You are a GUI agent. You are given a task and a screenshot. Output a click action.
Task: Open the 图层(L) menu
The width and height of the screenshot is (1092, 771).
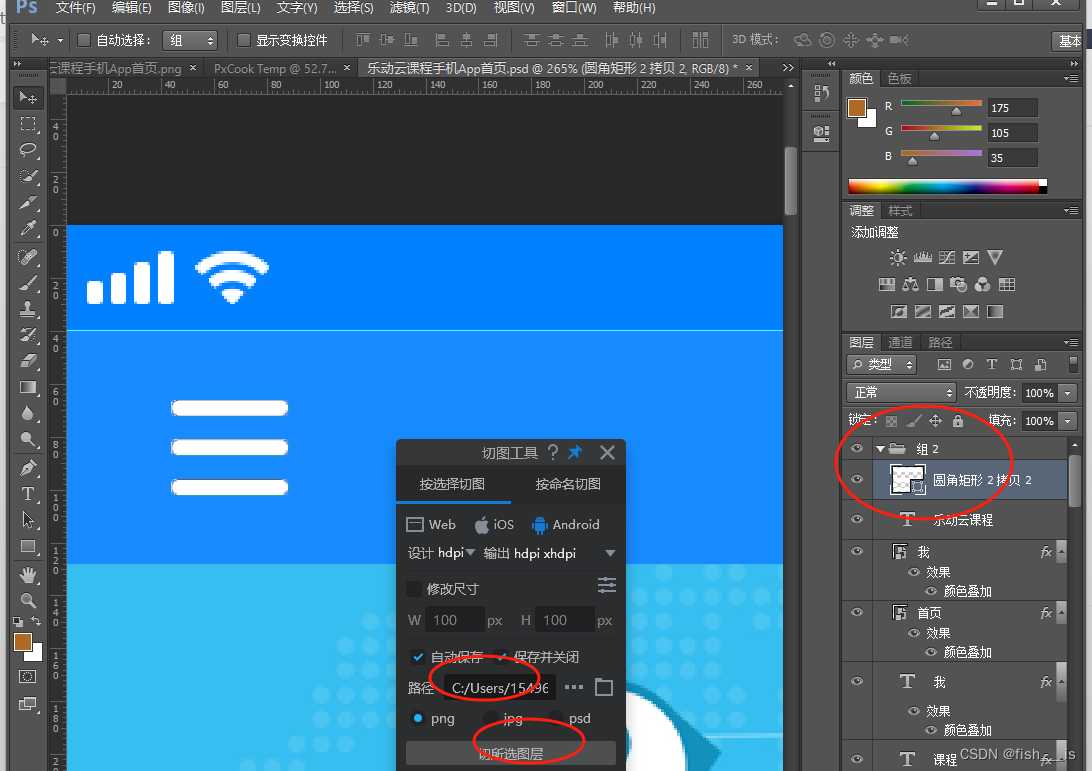240,8
